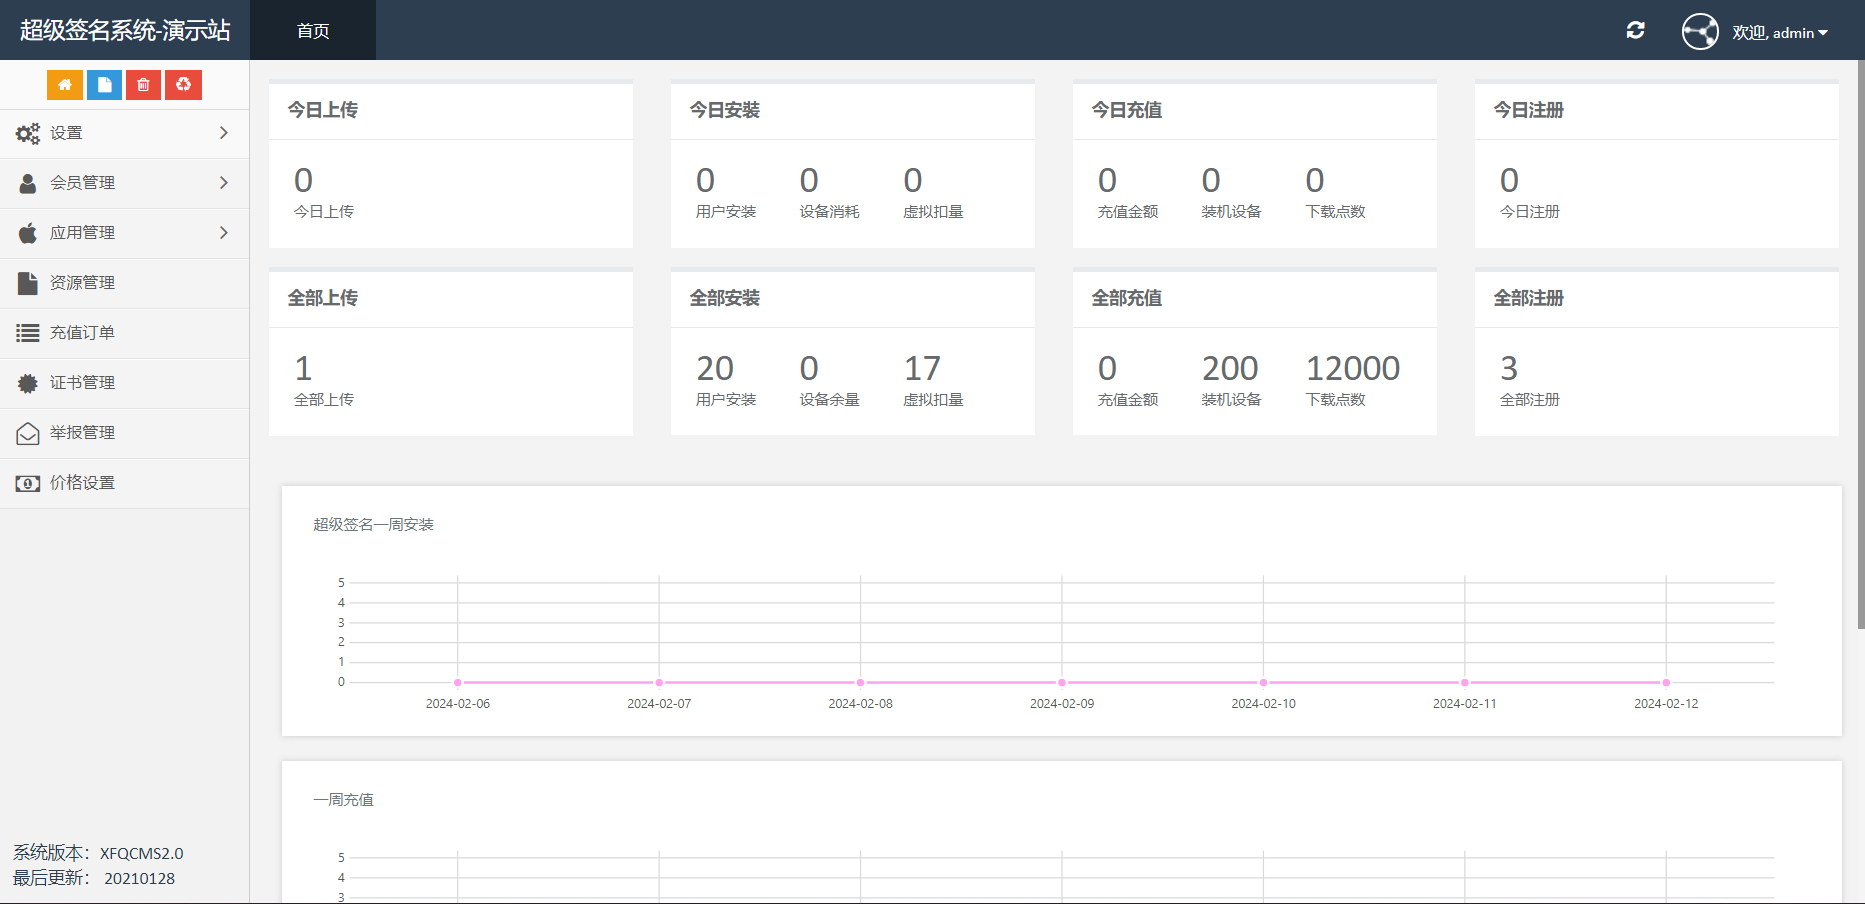1865x904 pixels.
Task: Click the 今日充值 card heading
Action: coord(1127,110)
